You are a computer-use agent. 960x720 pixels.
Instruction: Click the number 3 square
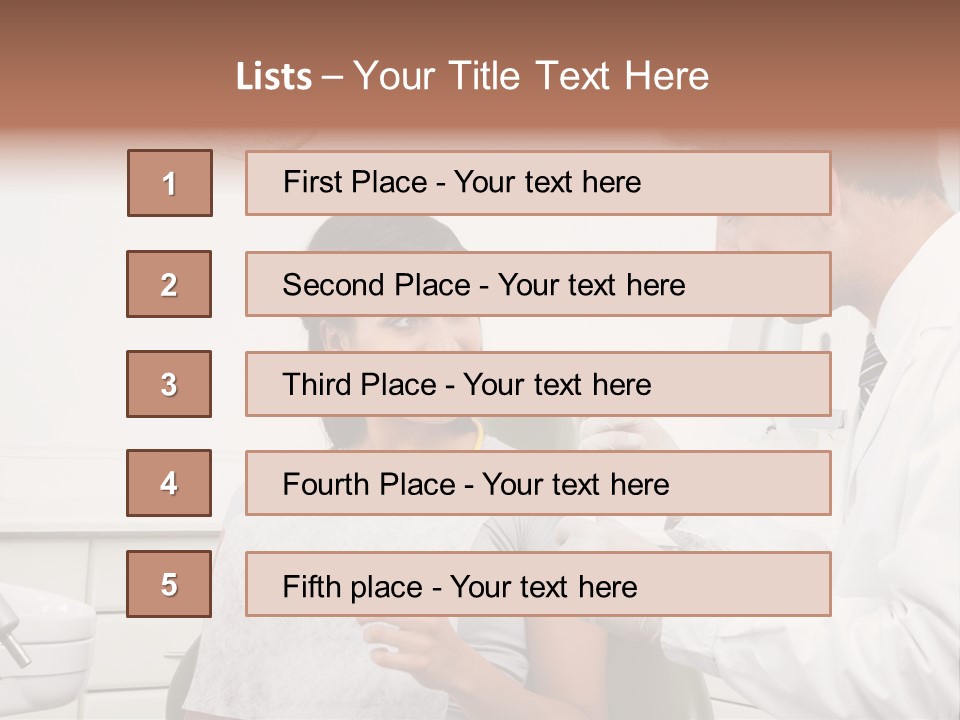coord(169,384)
